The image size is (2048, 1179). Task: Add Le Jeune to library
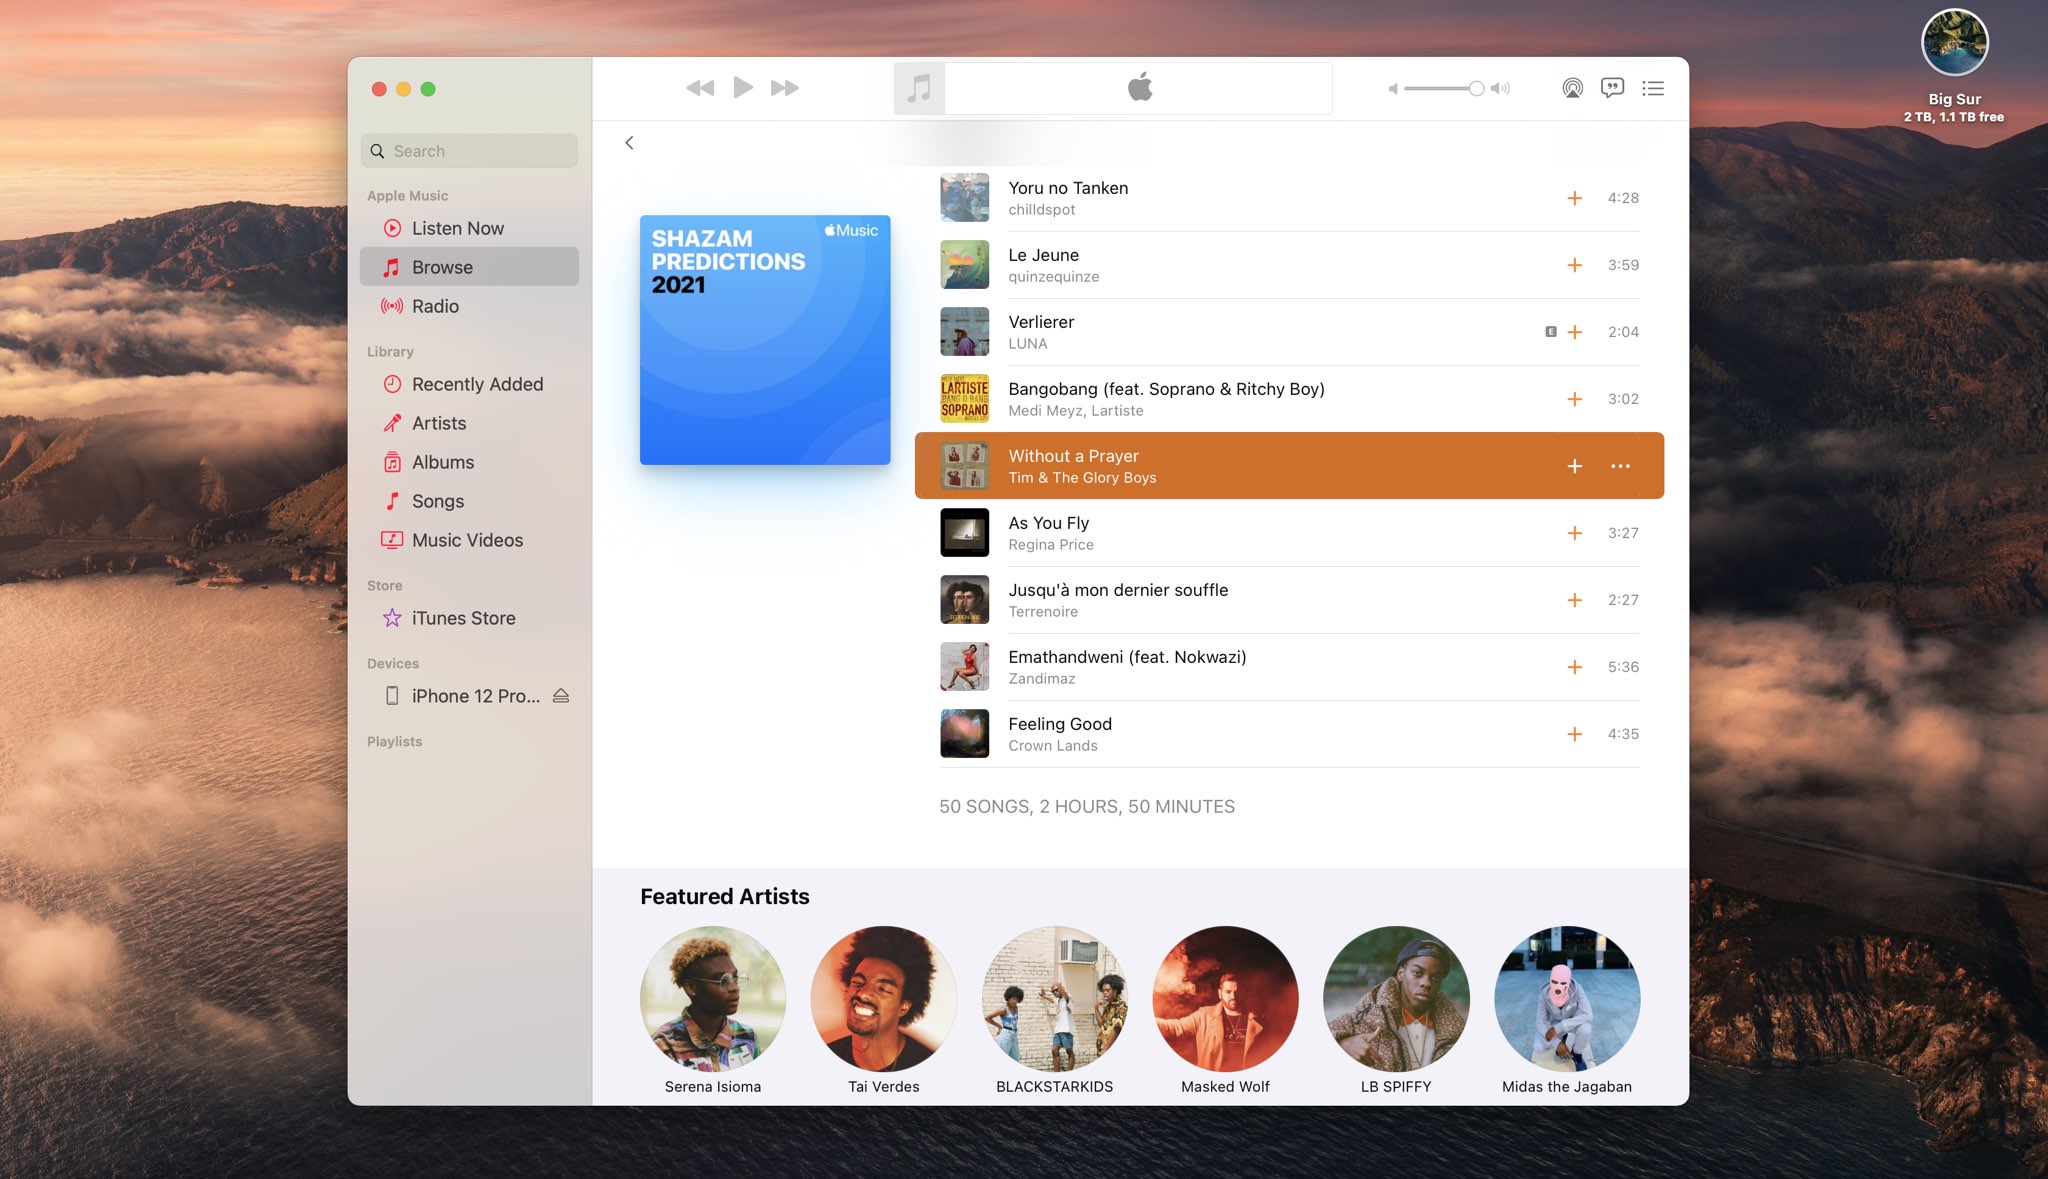click(x=1574, y=265)
